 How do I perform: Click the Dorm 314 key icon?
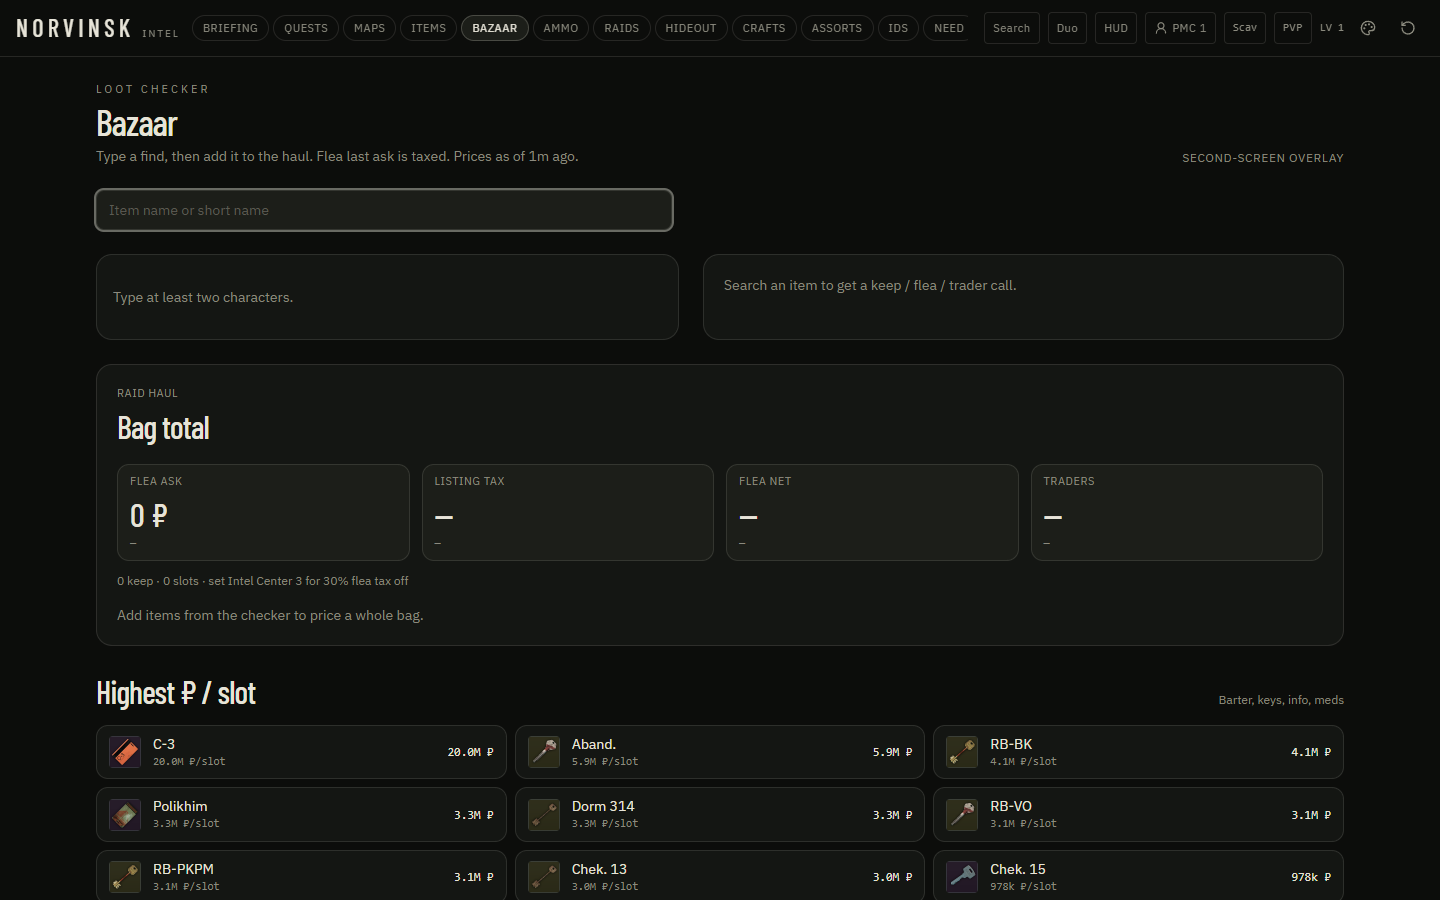click(544, 815)
